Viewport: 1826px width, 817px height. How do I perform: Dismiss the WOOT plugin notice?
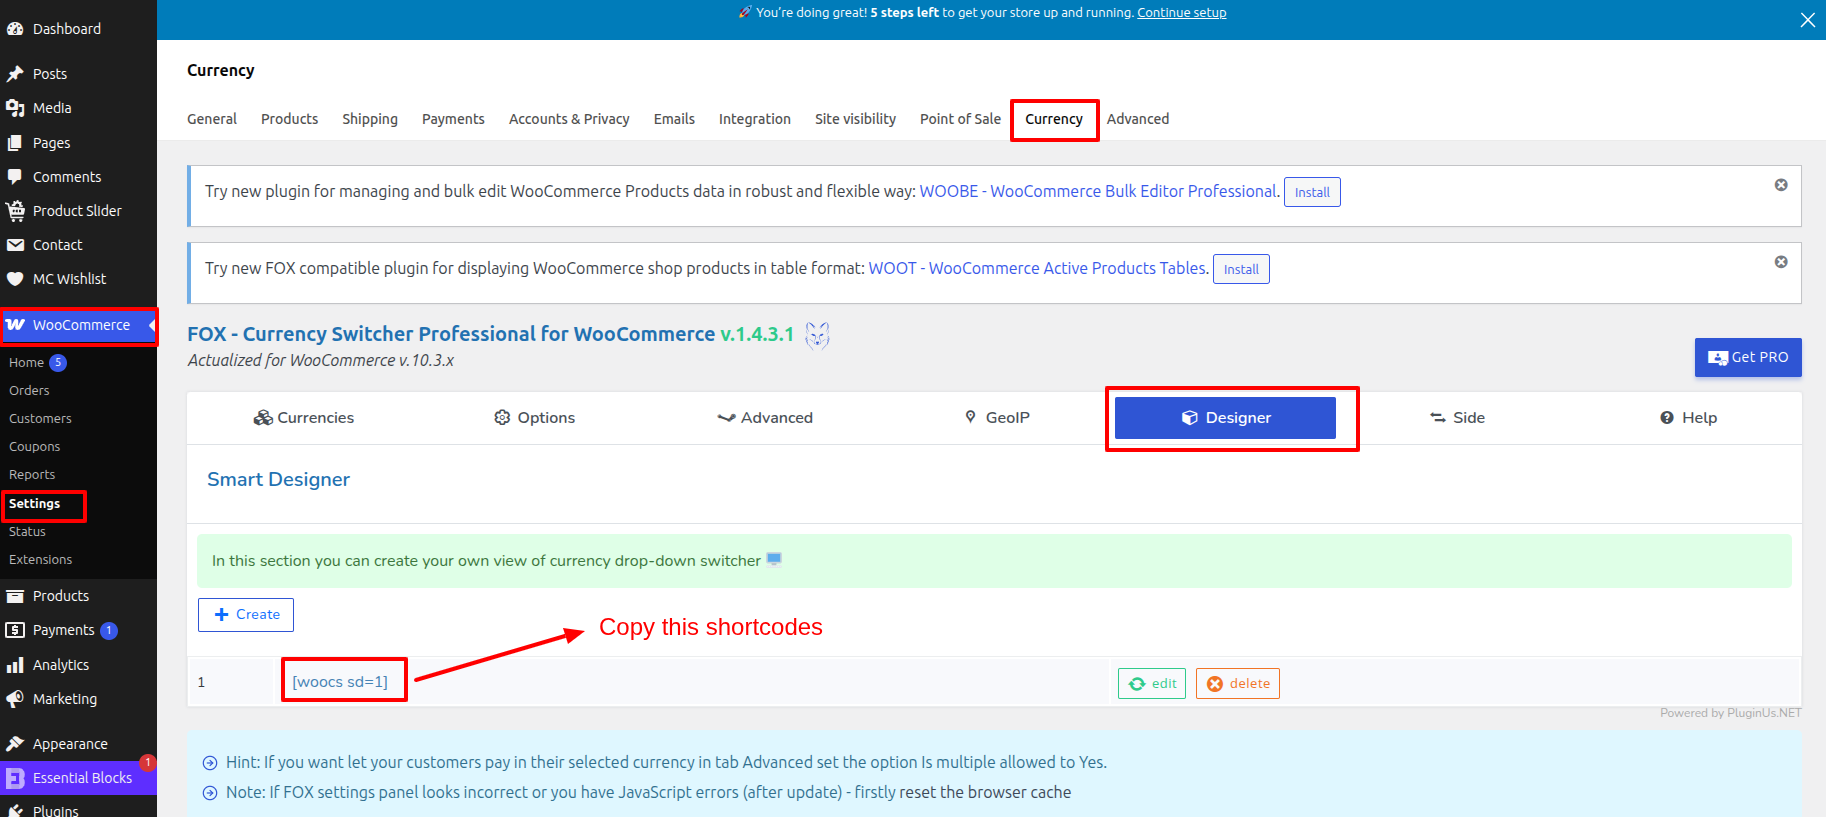(1780, 262)
